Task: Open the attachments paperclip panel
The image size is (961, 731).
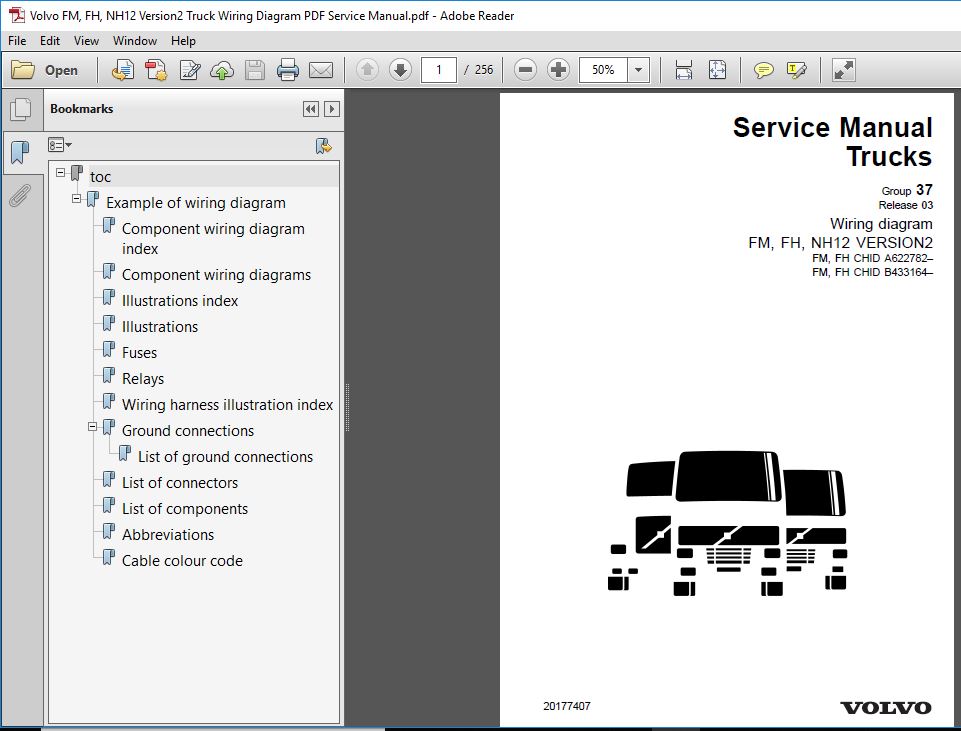Action: point(20,196)
